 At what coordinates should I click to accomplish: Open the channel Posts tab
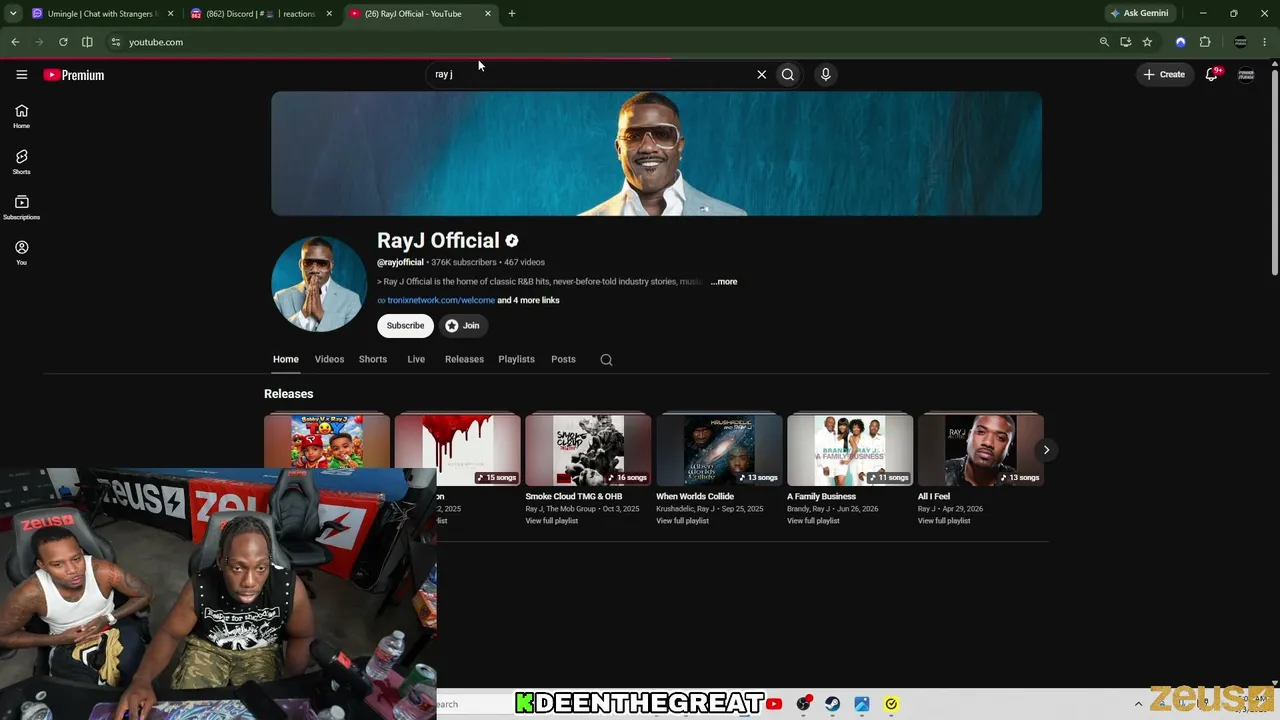click(x=563, y=359)
